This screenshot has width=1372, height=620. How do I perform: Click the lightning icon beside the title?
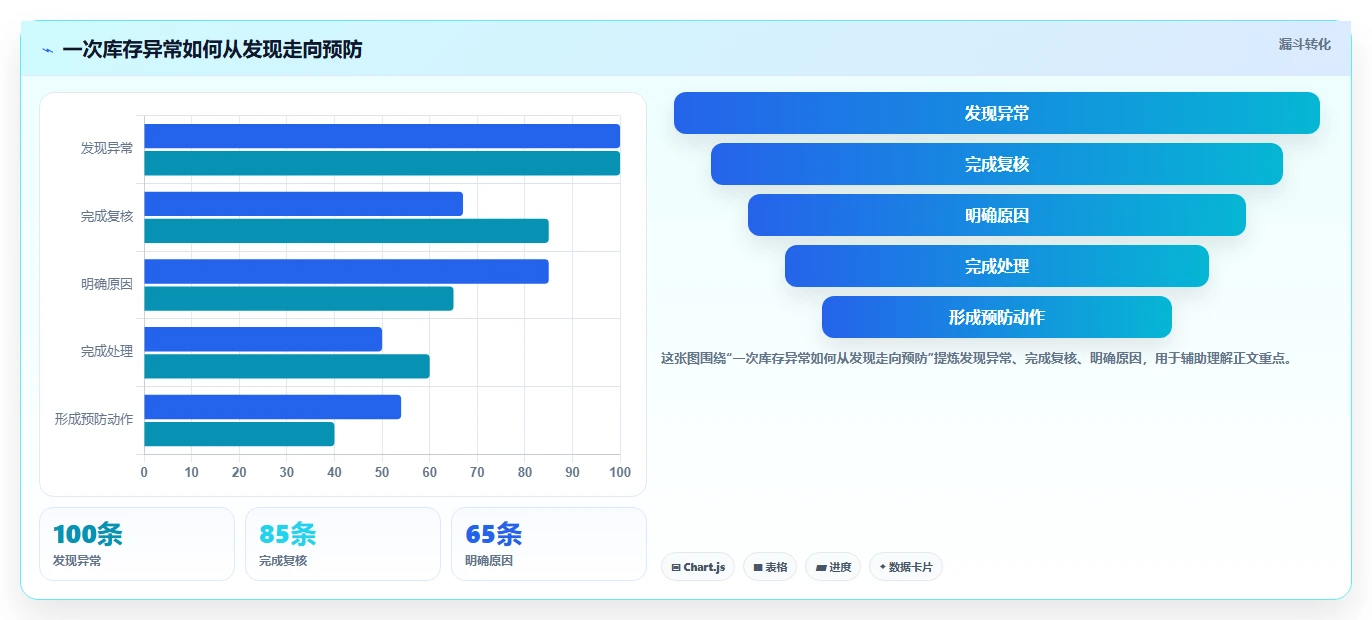[x=47, y=50]
